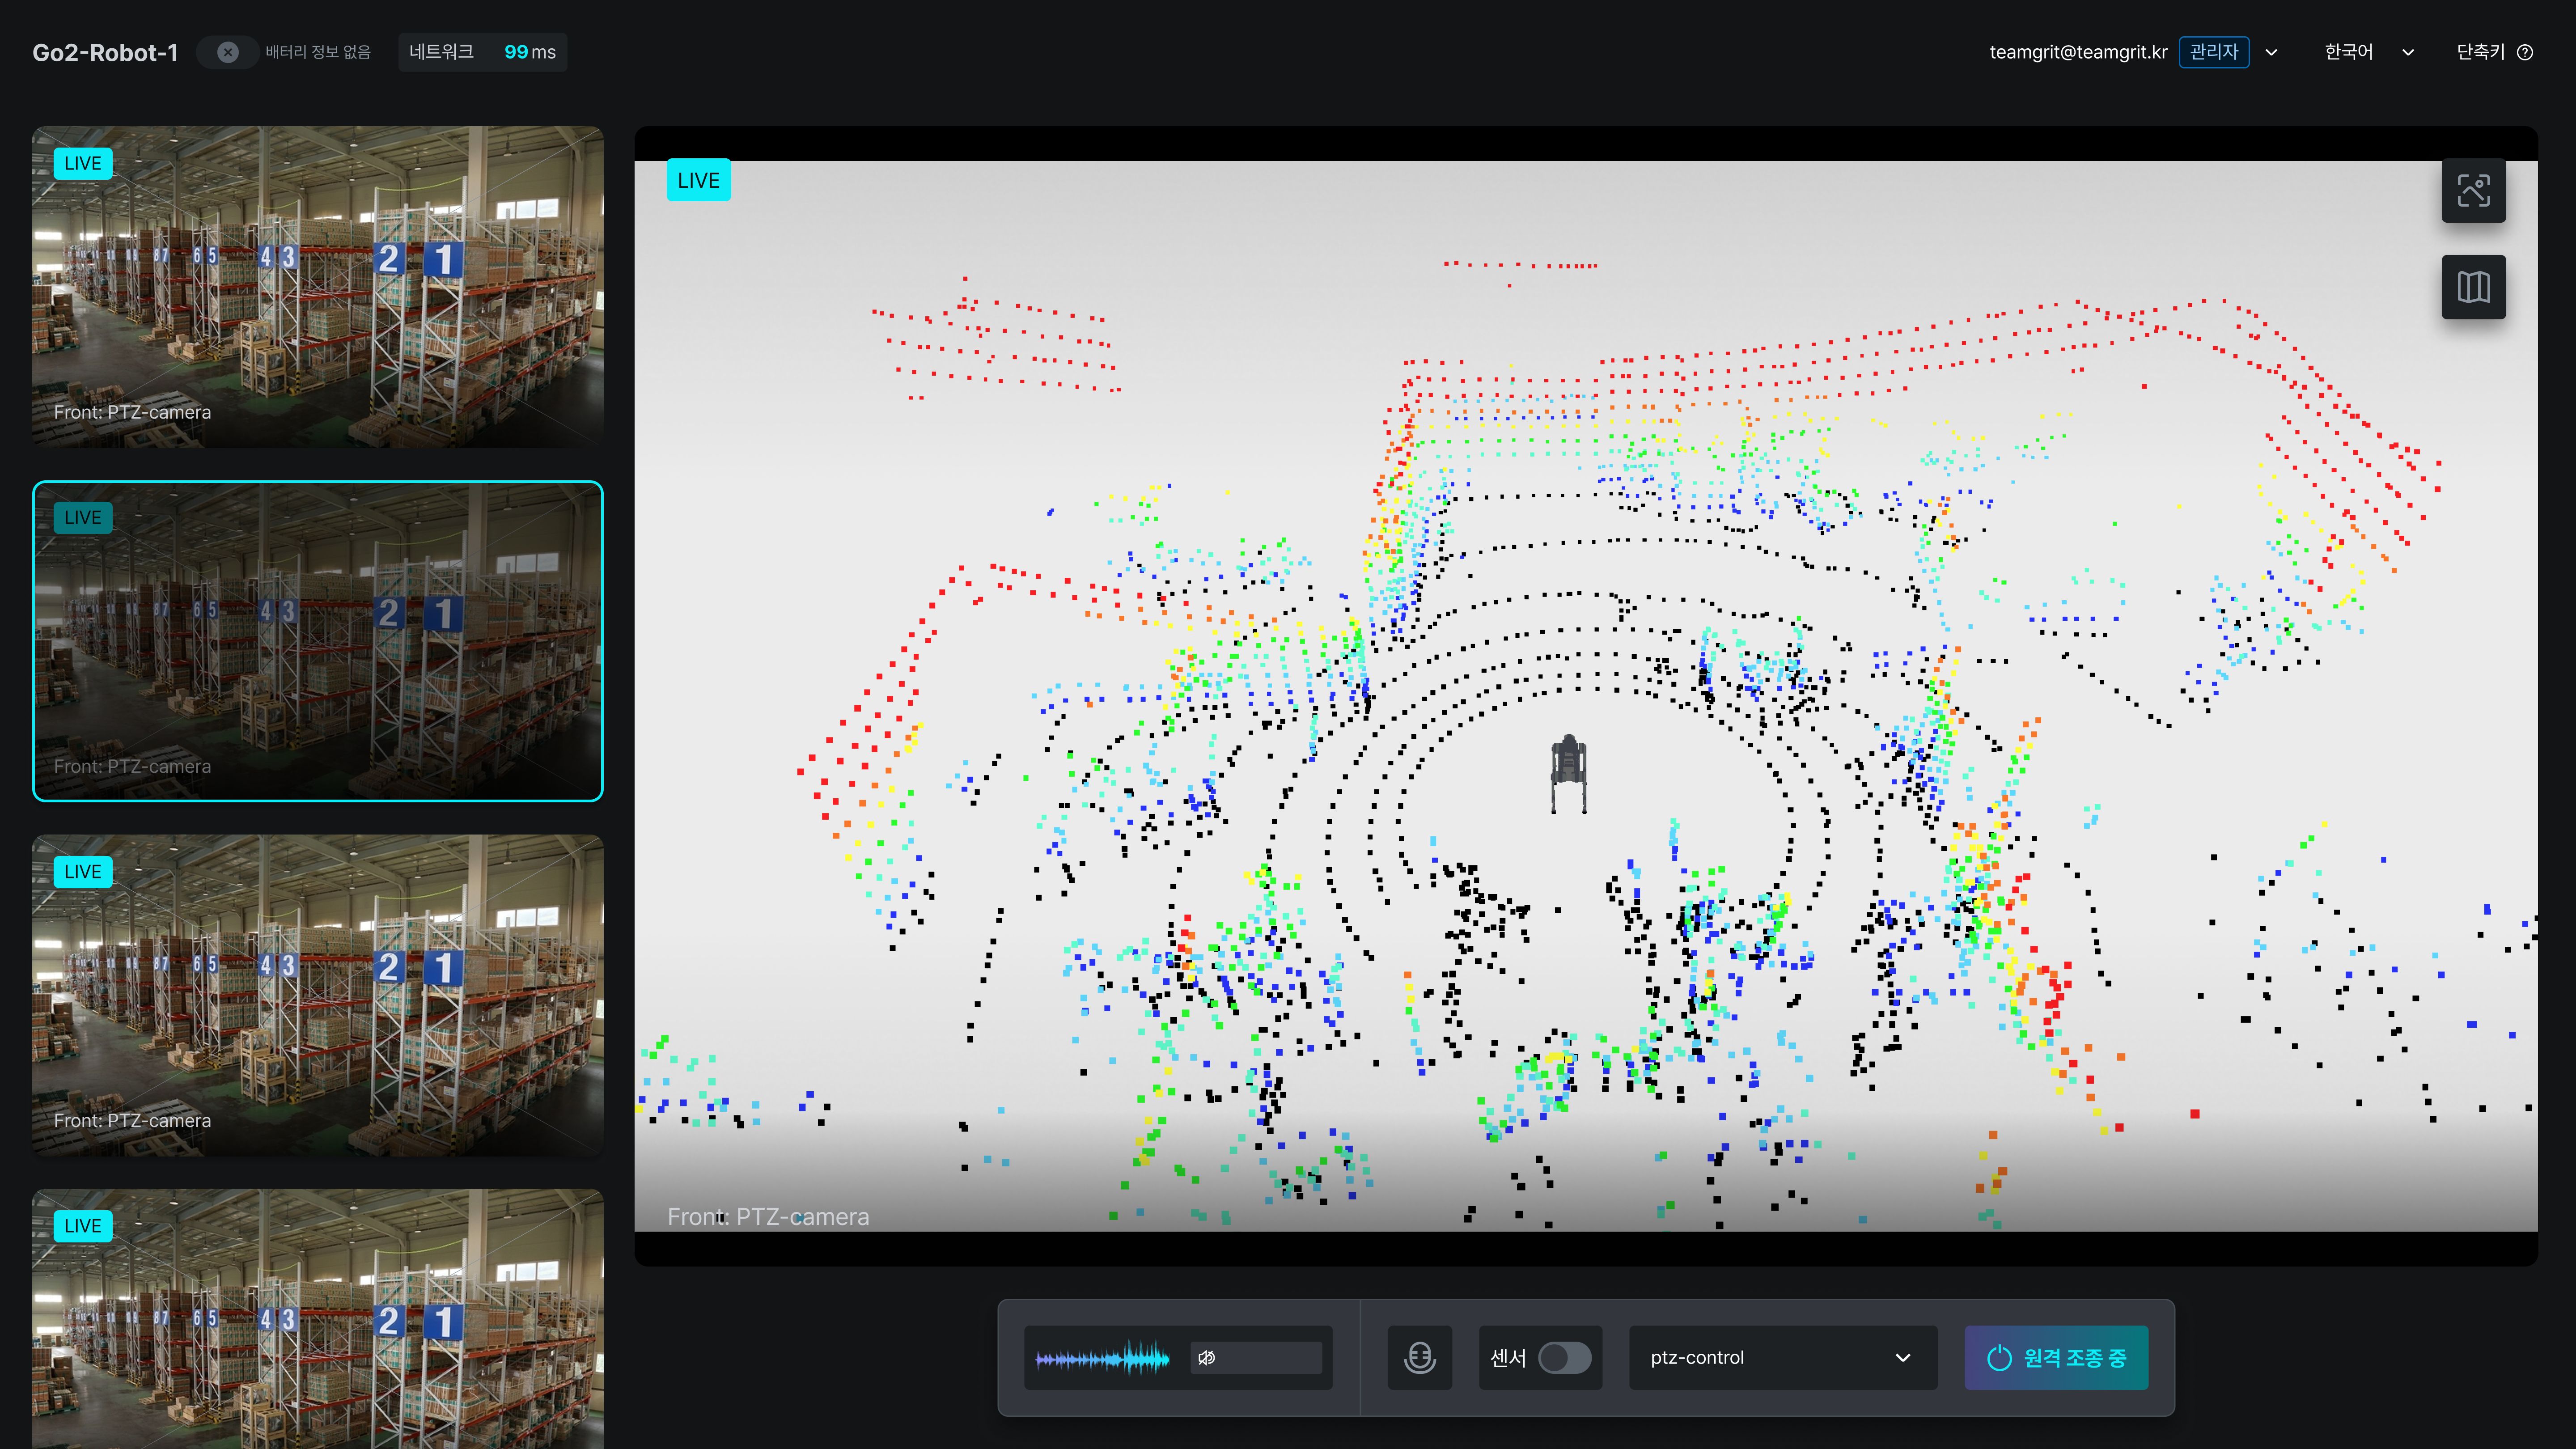Open 단축키 shortcuts menu

pos(2481,52)
